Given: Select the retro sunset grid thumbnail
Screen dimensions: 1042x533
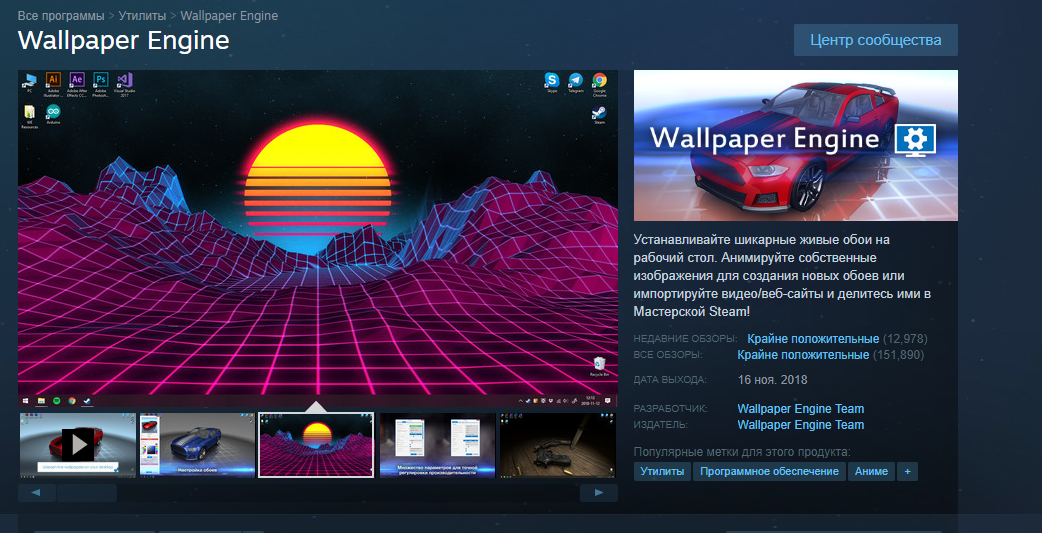Looking at the screenshot, I should coord(316,445).
